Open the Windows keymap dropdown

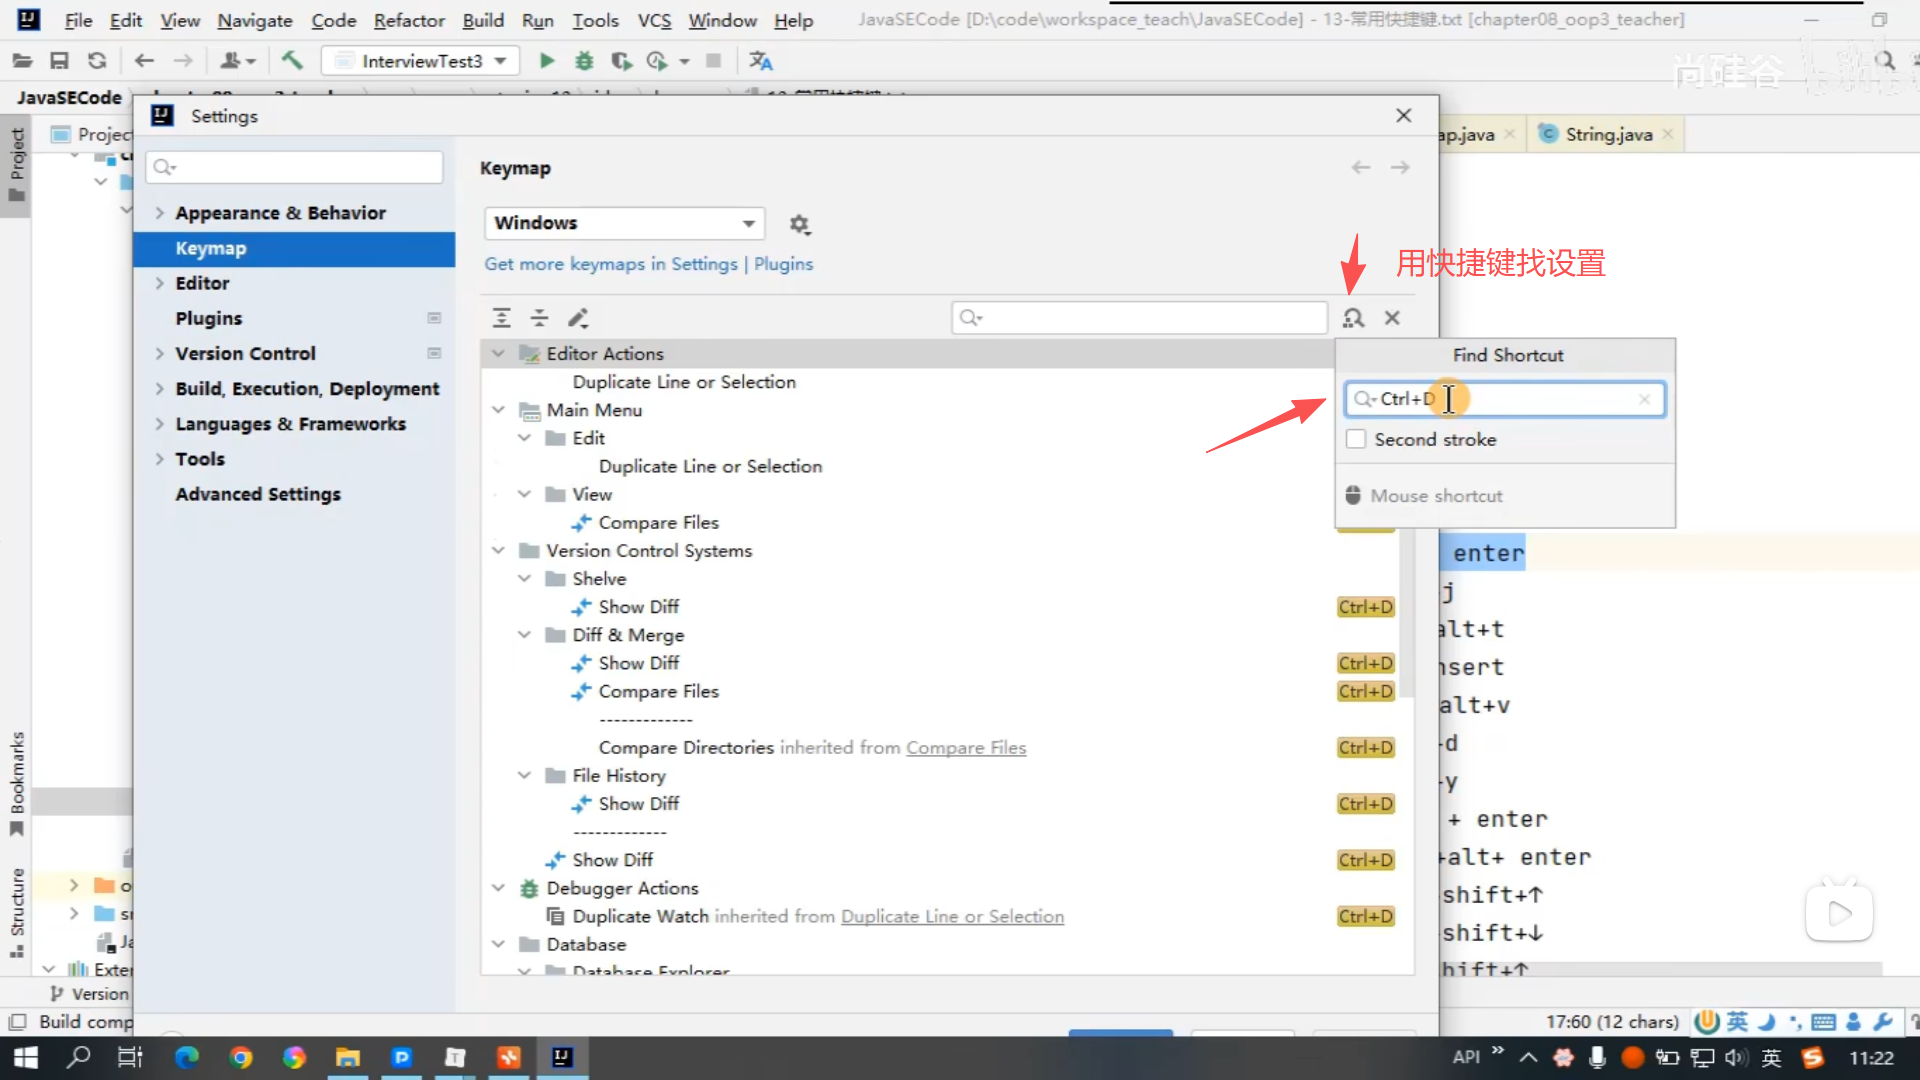(x=624, y=223)
